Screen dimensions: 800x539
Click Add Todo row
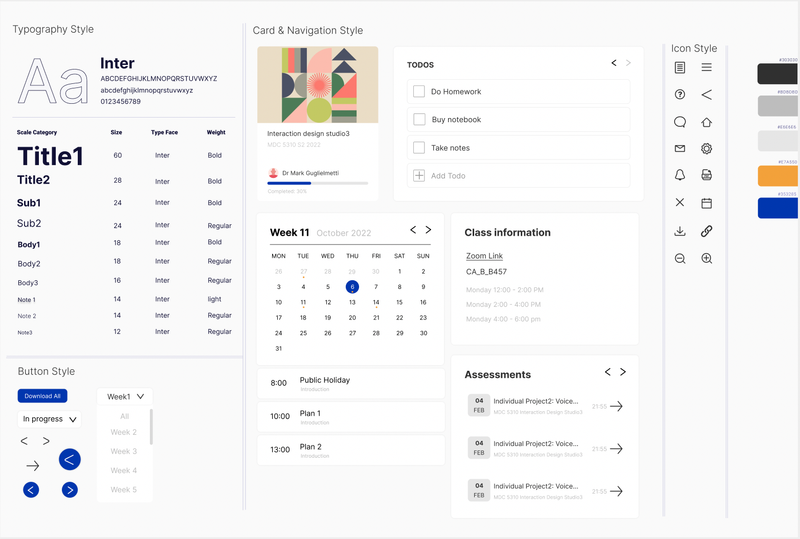point(518,176)
